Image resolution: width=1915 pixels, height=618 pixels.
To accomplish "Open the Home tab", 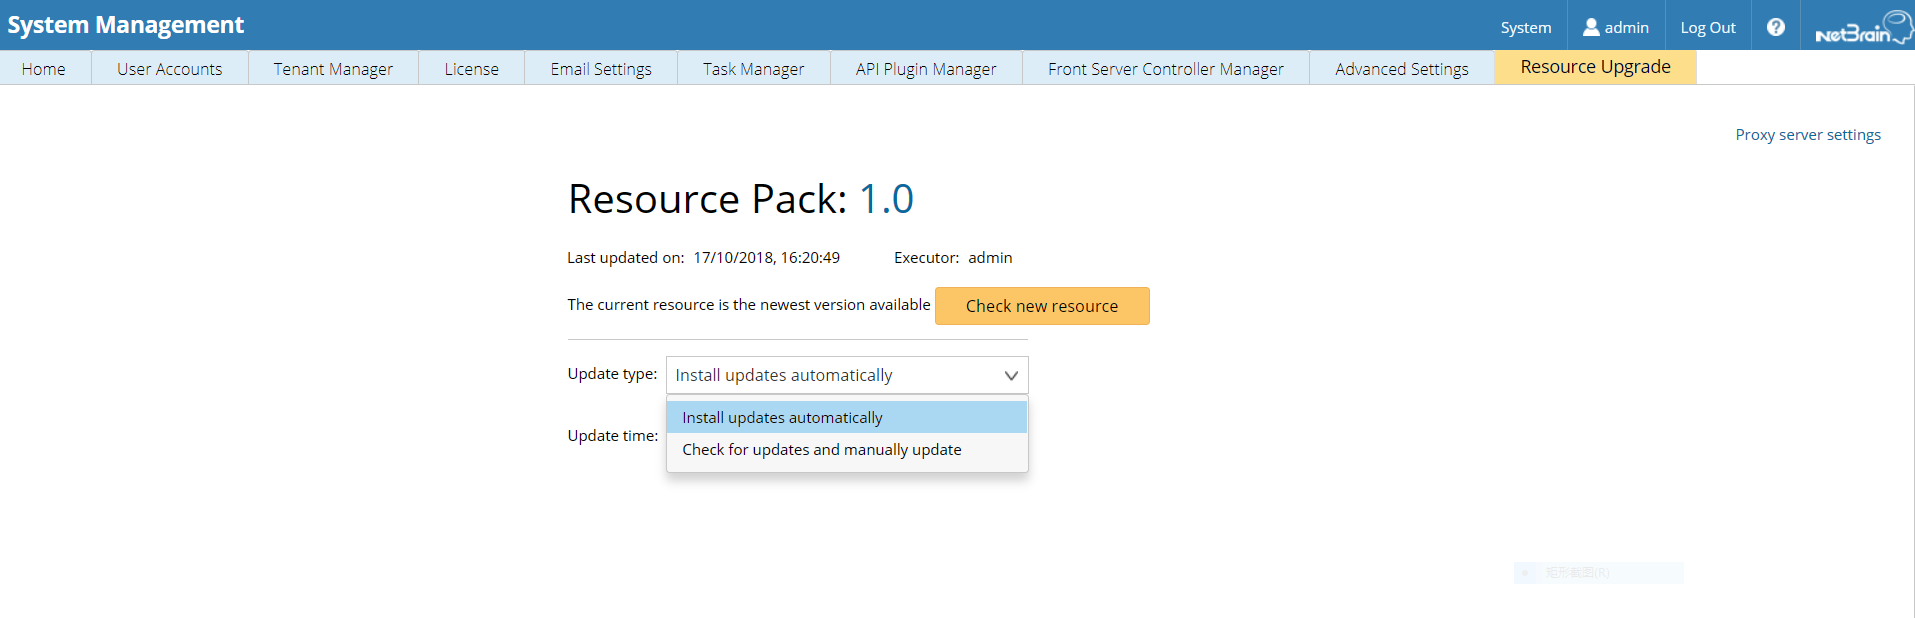I will click(x=44, y=69).
